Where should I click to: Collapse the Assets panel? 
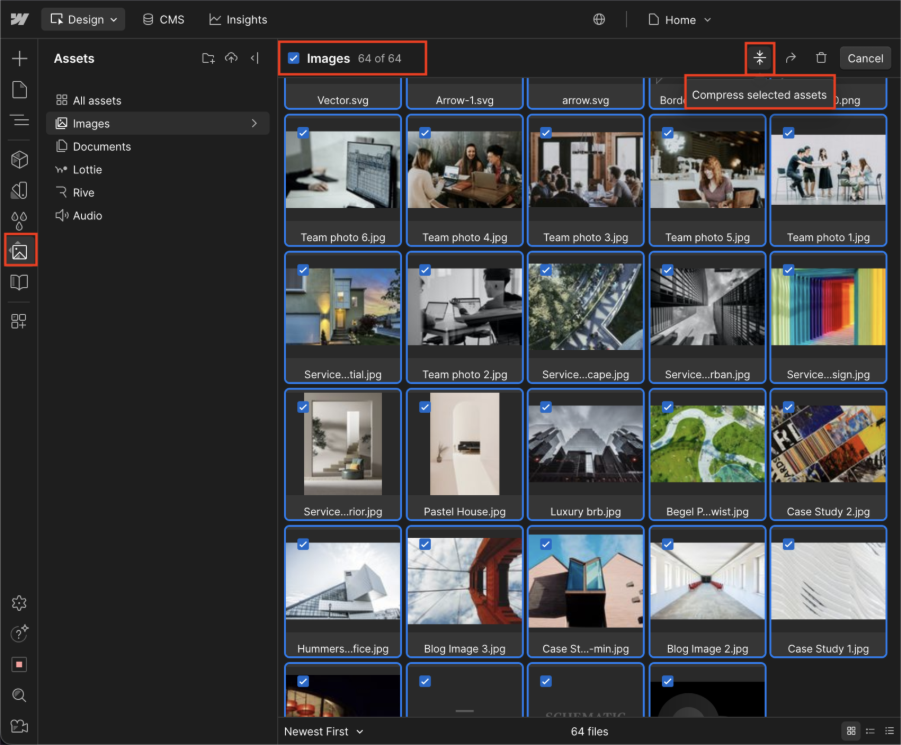pyautogui.click(x=255, y=58)
